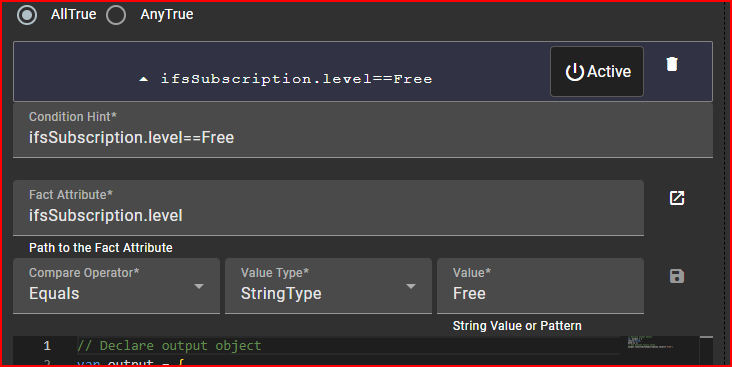
Task: Open the Compare Operator dropdown
Action: (116, 286)
